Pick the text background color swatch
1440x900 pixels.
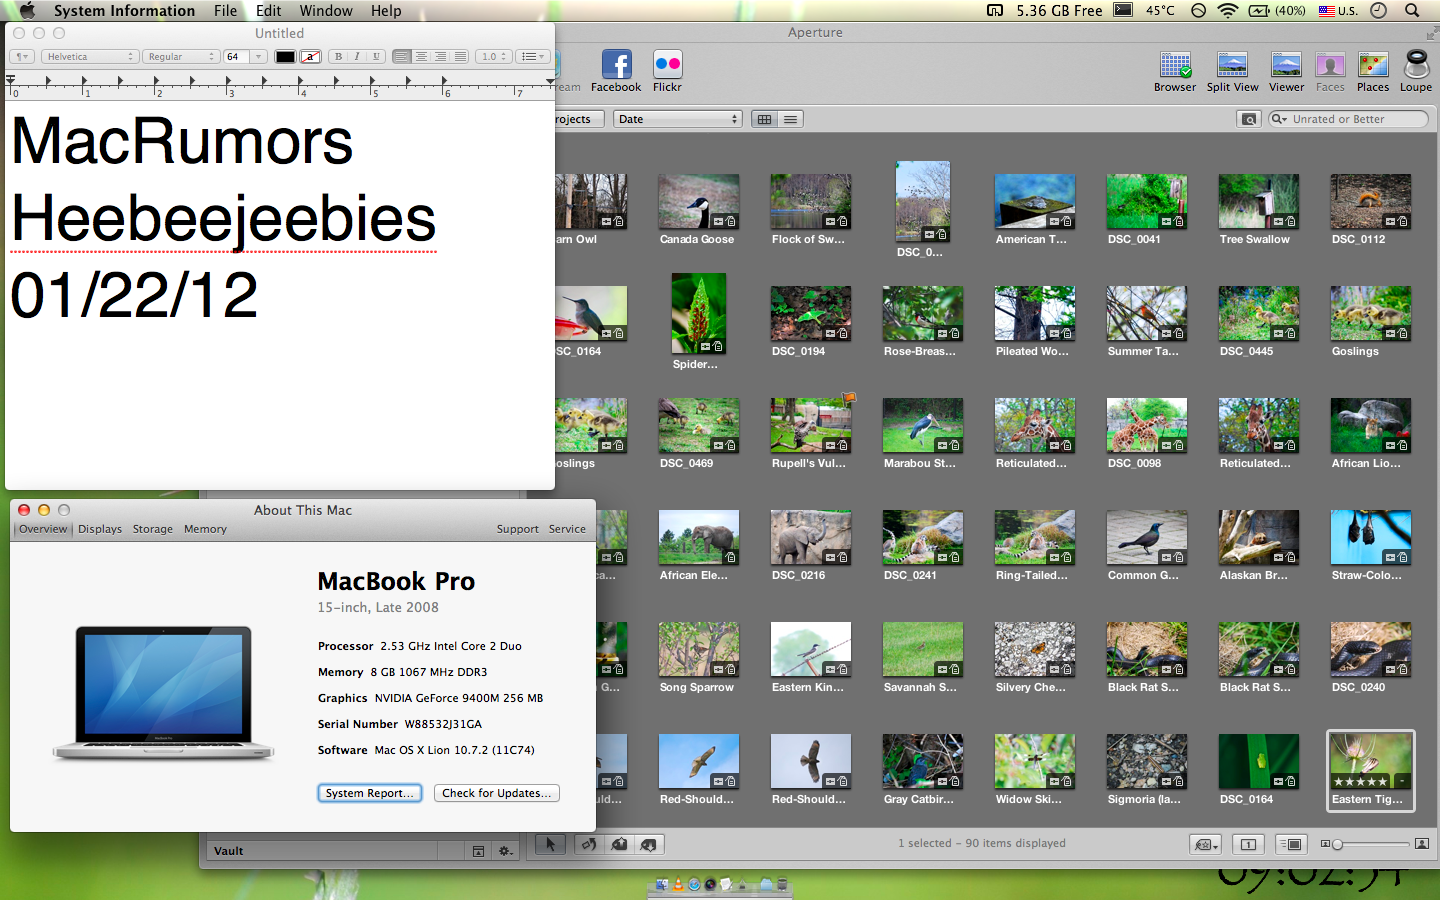[x=311, y=56]
